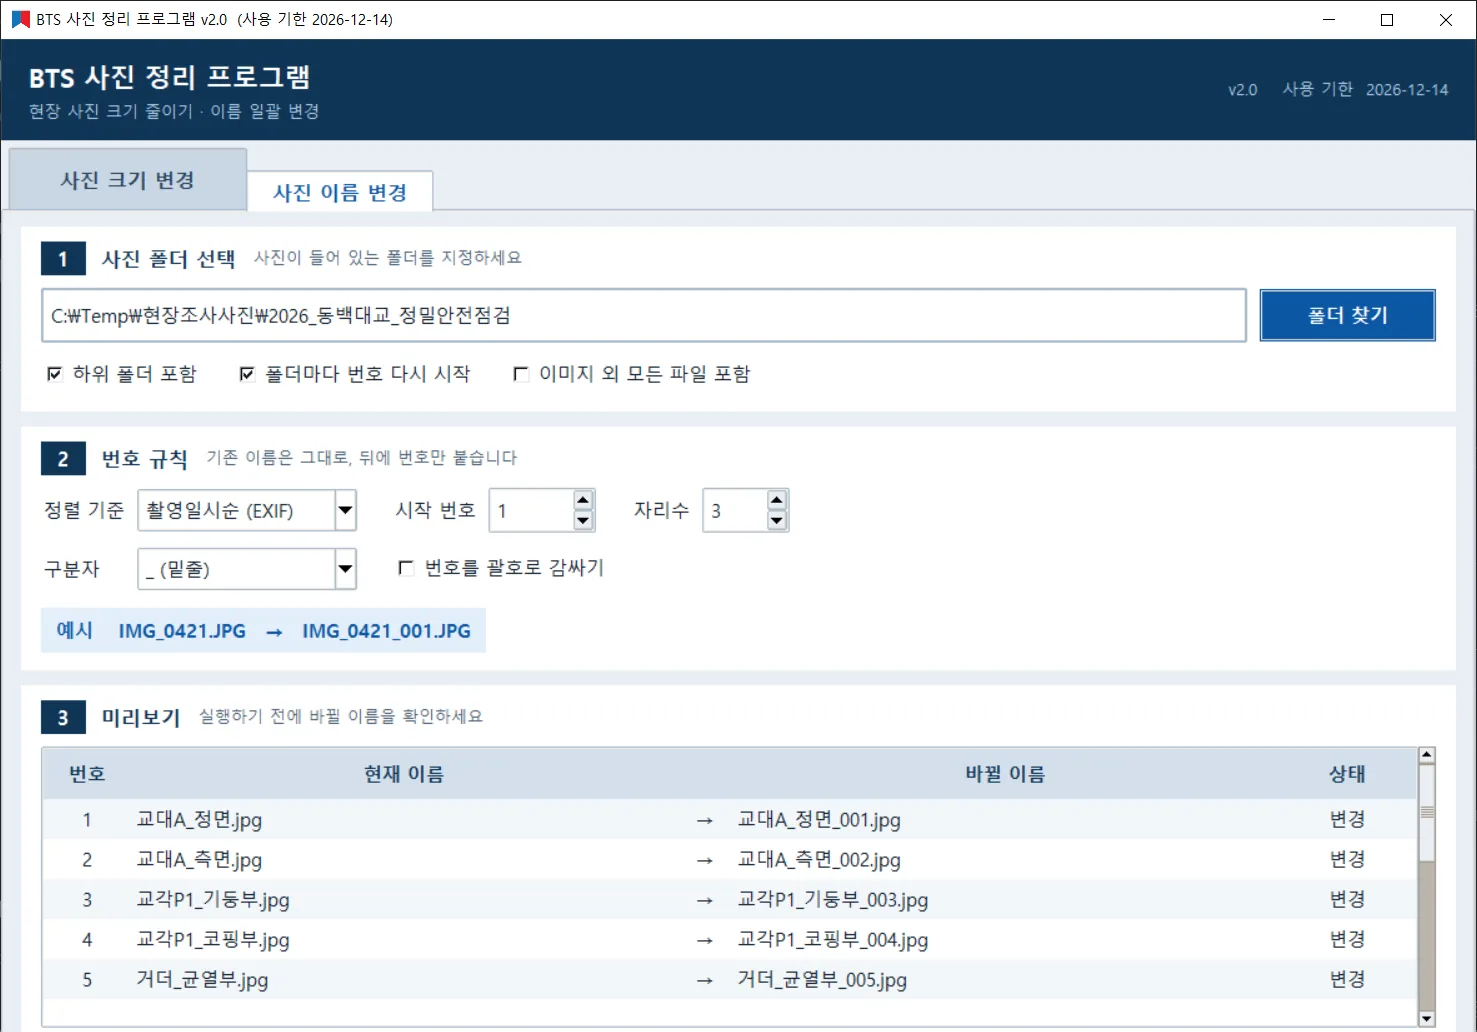Open the 구분자 dropdown
This screenshot has width=1477, height=1032.
pyautogui.click(x=345, y=570)
